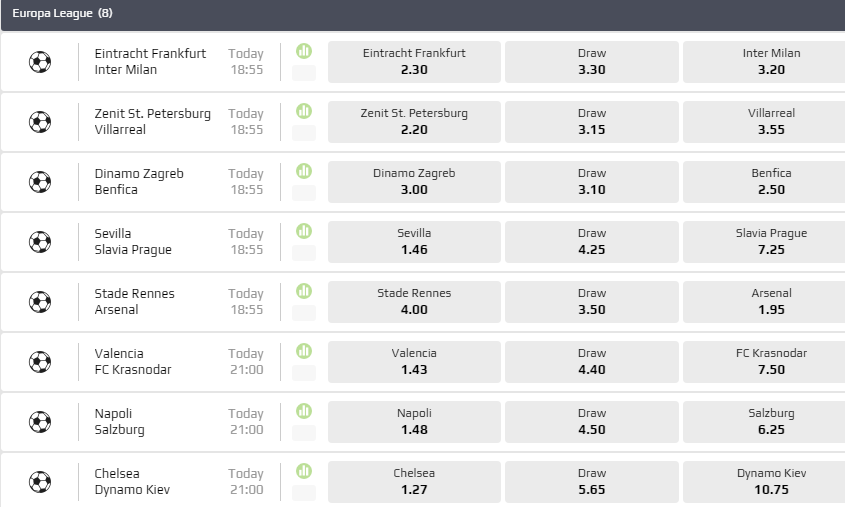The width and height of the screenshot is (845, 507).
Task: Open green stats icon for Napoli match
Action: click(x=304, y=411)
